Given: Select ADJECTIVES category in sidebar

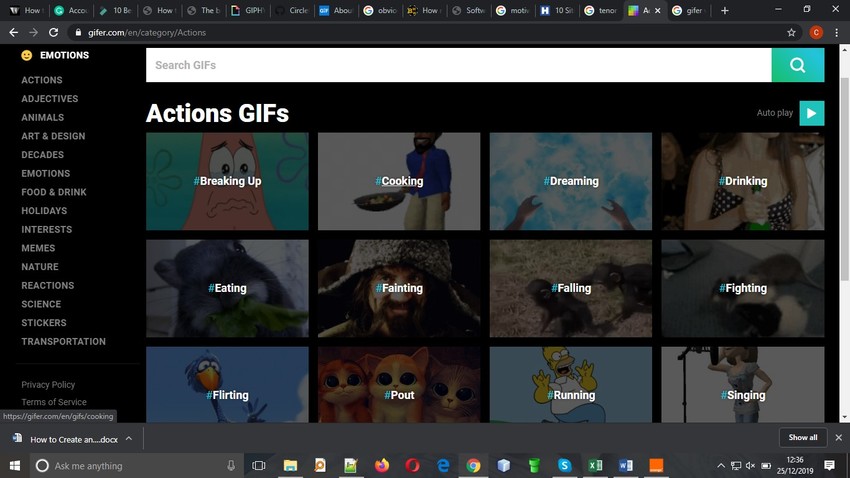Looking at the screenshot, I should 50,99.
